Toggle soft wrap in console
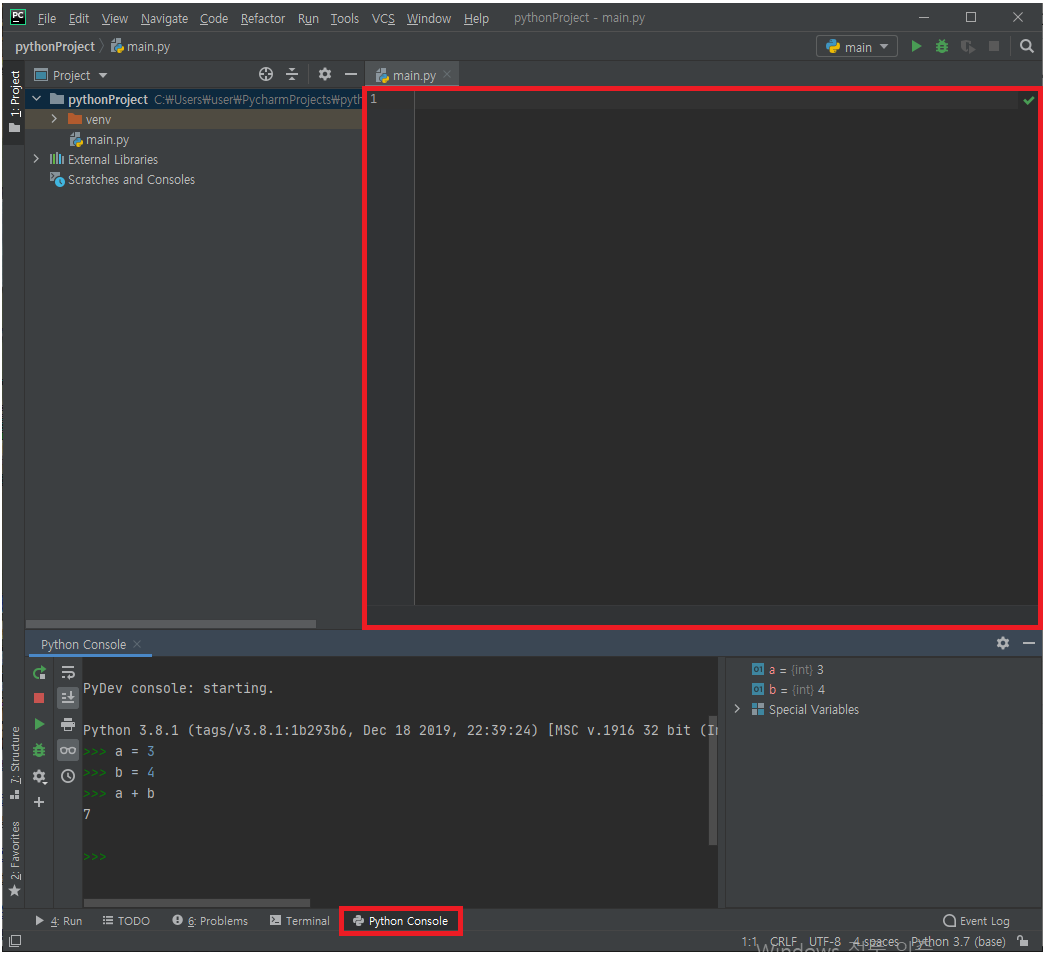1045x955 pixels. coord(68,673)
